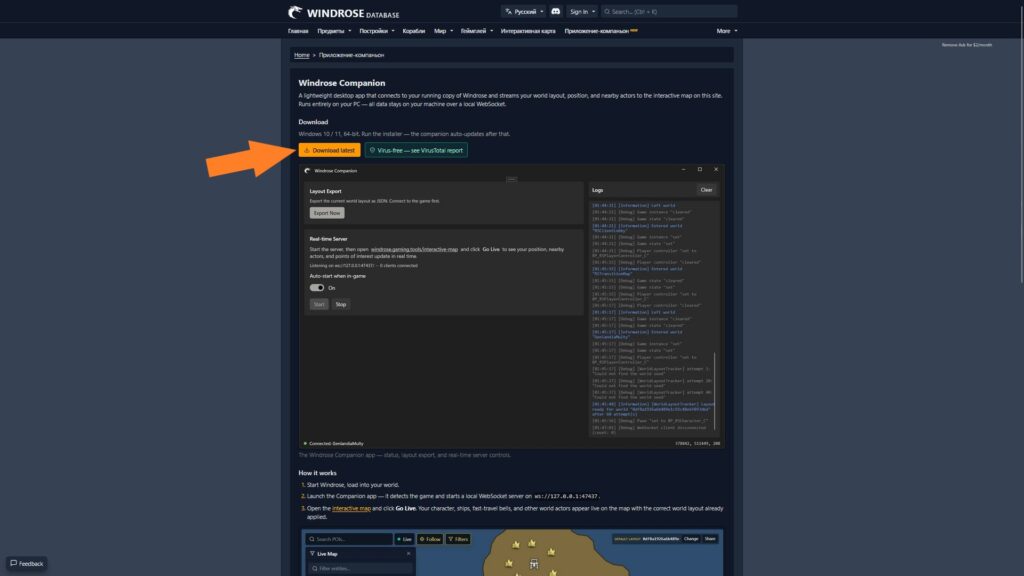Image resolution: width=1024 pixels, height=576 pixels.
Task: Click the NEW badge beside Приложение-компаньон
Action: 634,30
